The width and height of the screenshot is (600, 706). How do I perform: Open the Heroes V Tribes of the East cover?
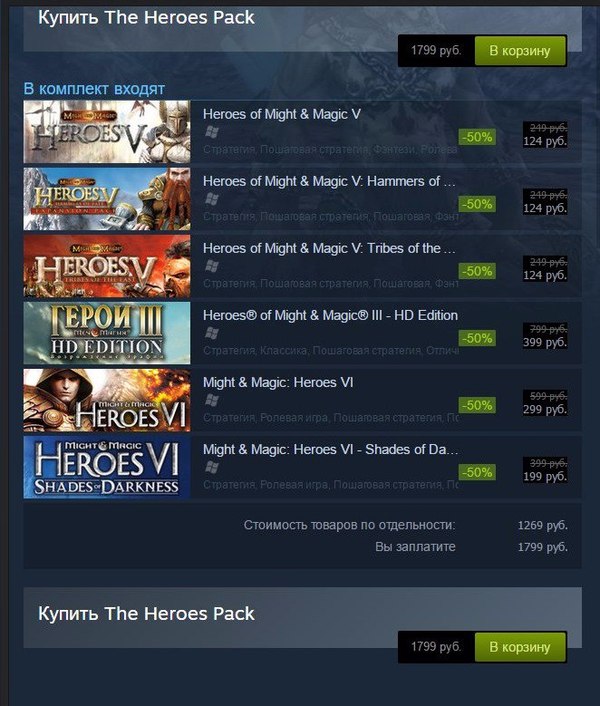click(107, 266)
